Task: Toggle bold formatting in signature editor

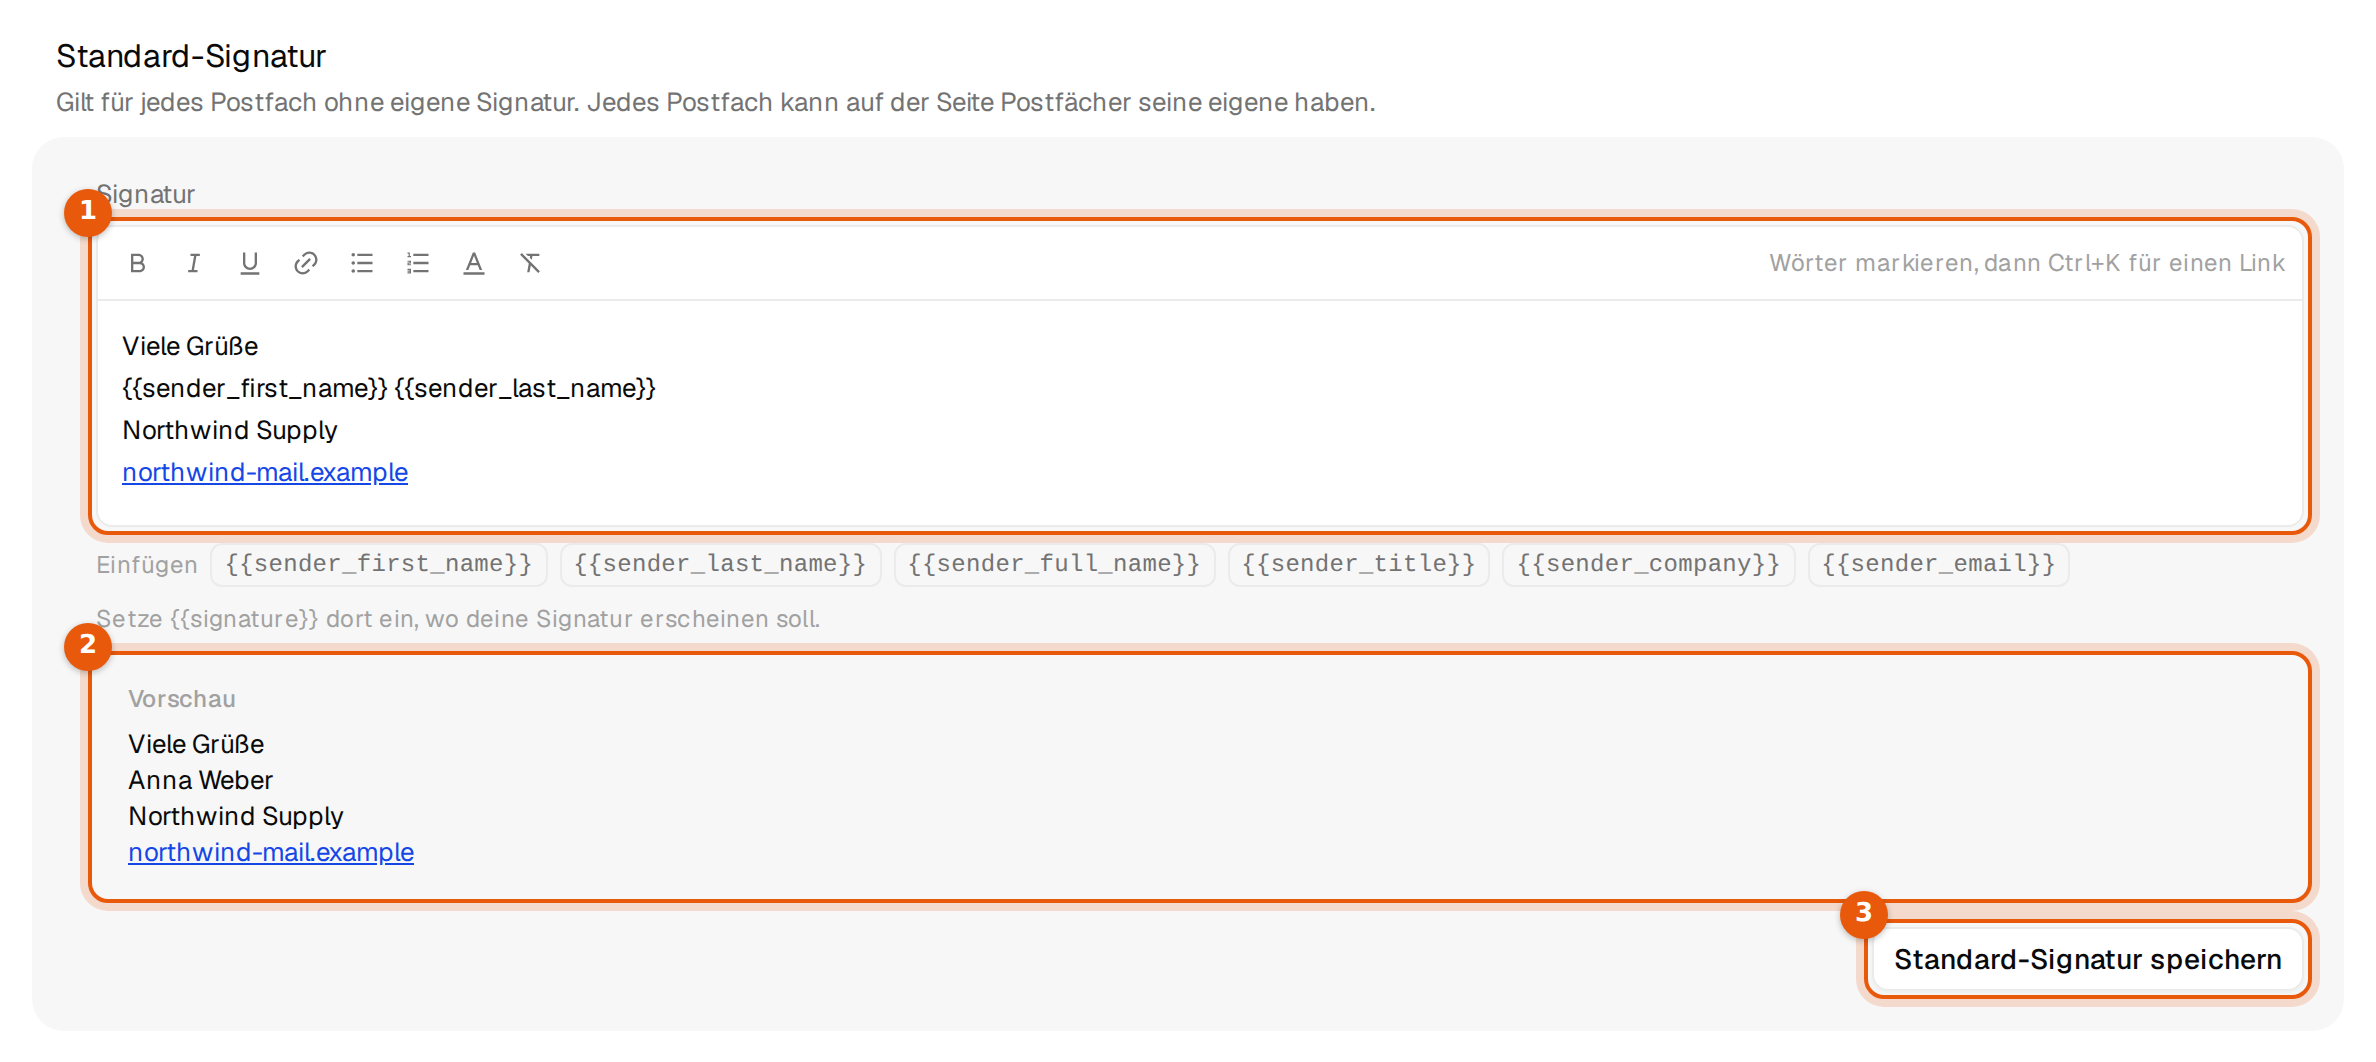Action: (138, 263)
